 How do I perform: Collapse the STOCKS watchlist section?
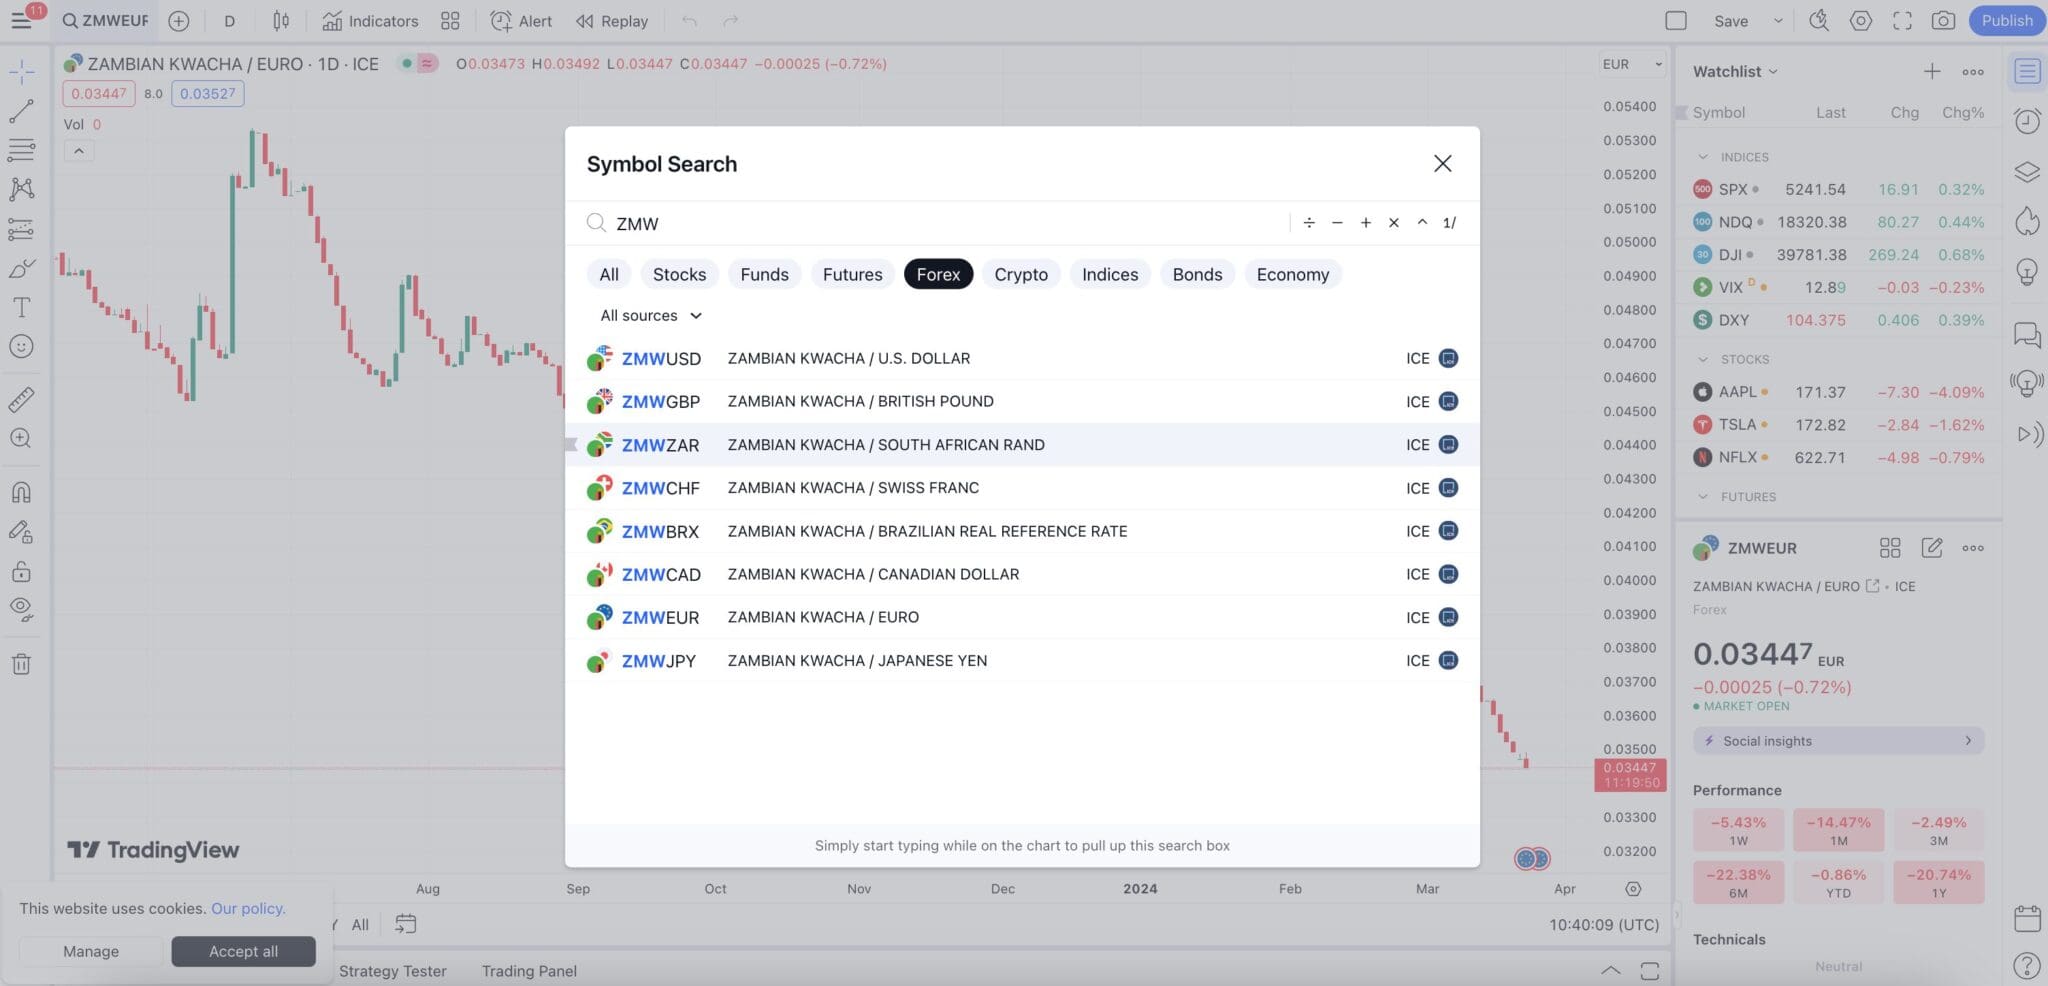click(1703, 359)
